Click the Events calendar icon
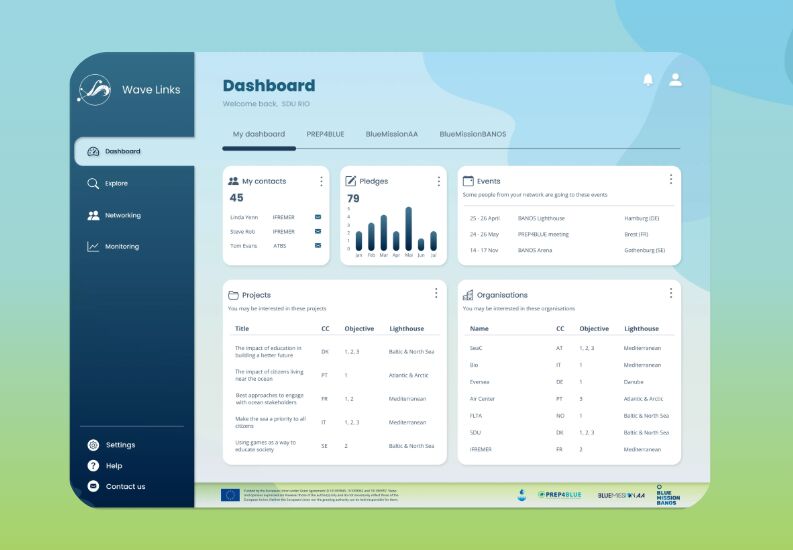793x550 pixels. [x=468, y=181]
